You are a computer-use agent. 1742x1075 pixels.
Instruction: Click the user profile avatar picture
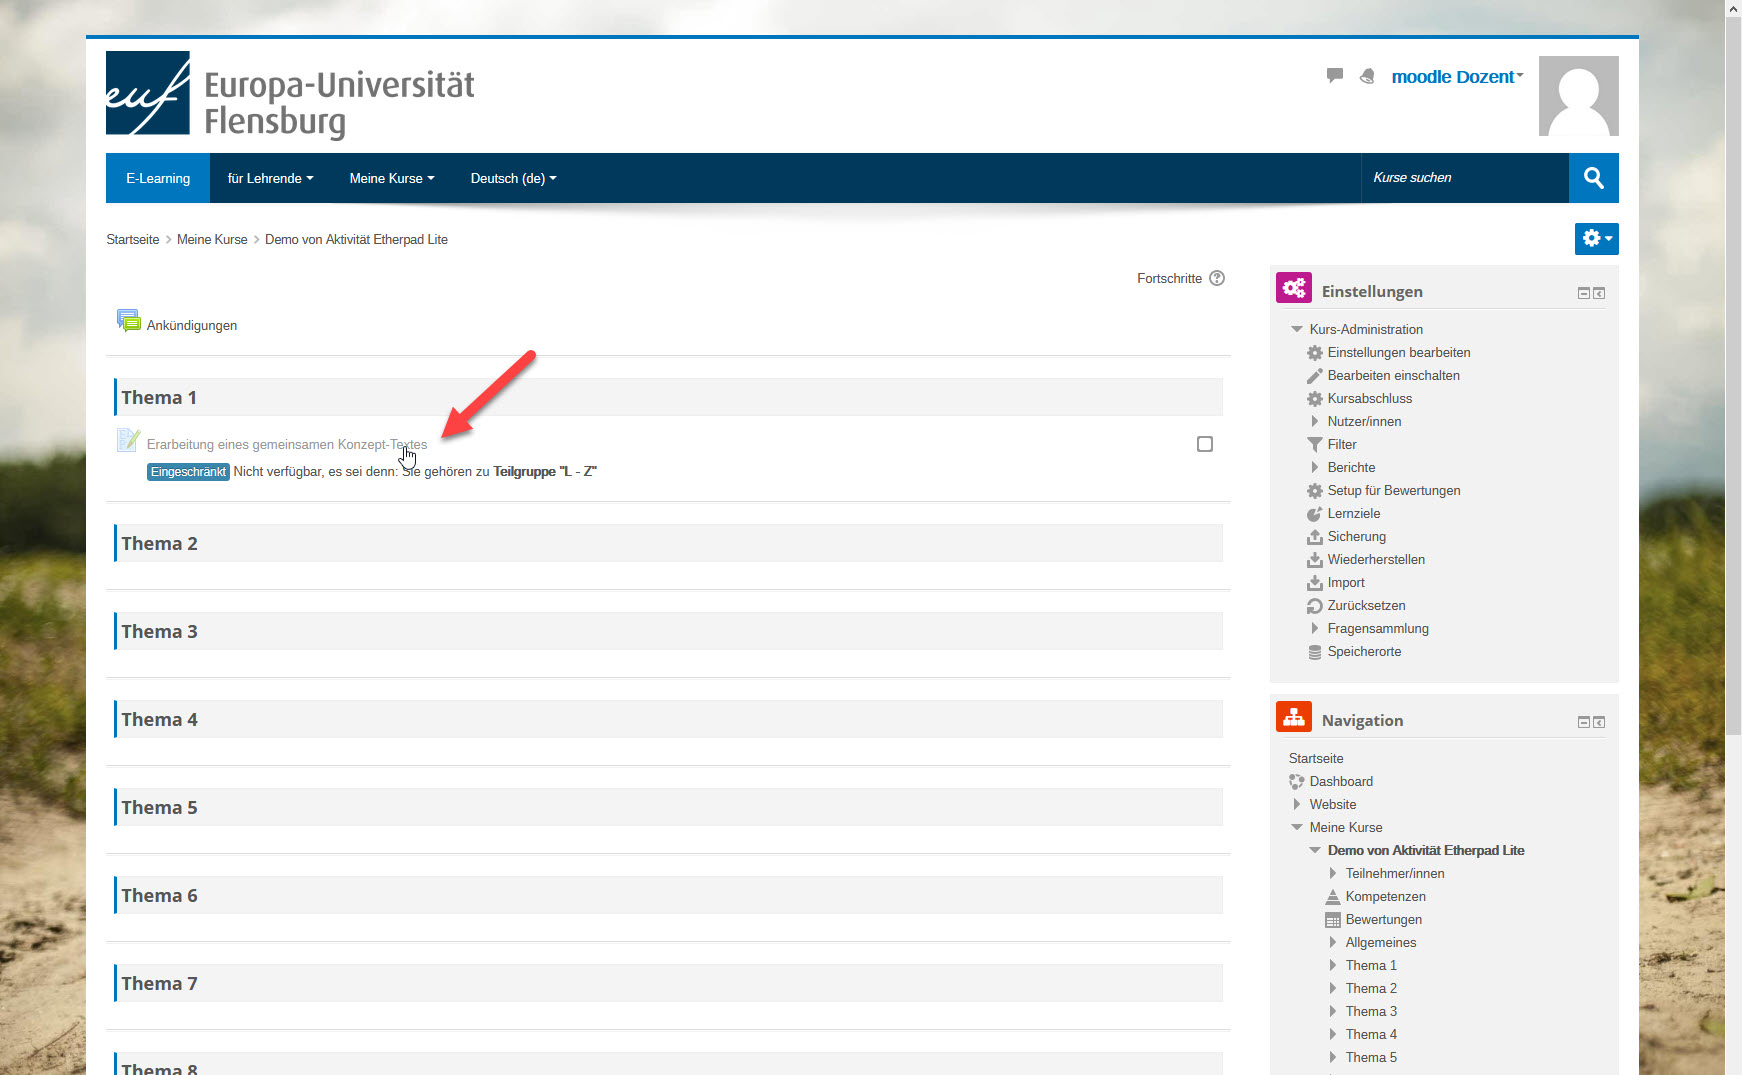(1577, 96)
